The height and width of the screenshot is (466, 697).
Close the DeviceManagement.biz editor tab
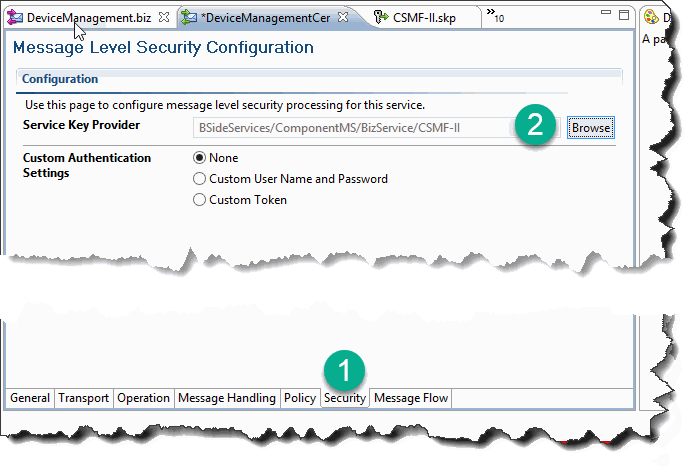[164, 17]
